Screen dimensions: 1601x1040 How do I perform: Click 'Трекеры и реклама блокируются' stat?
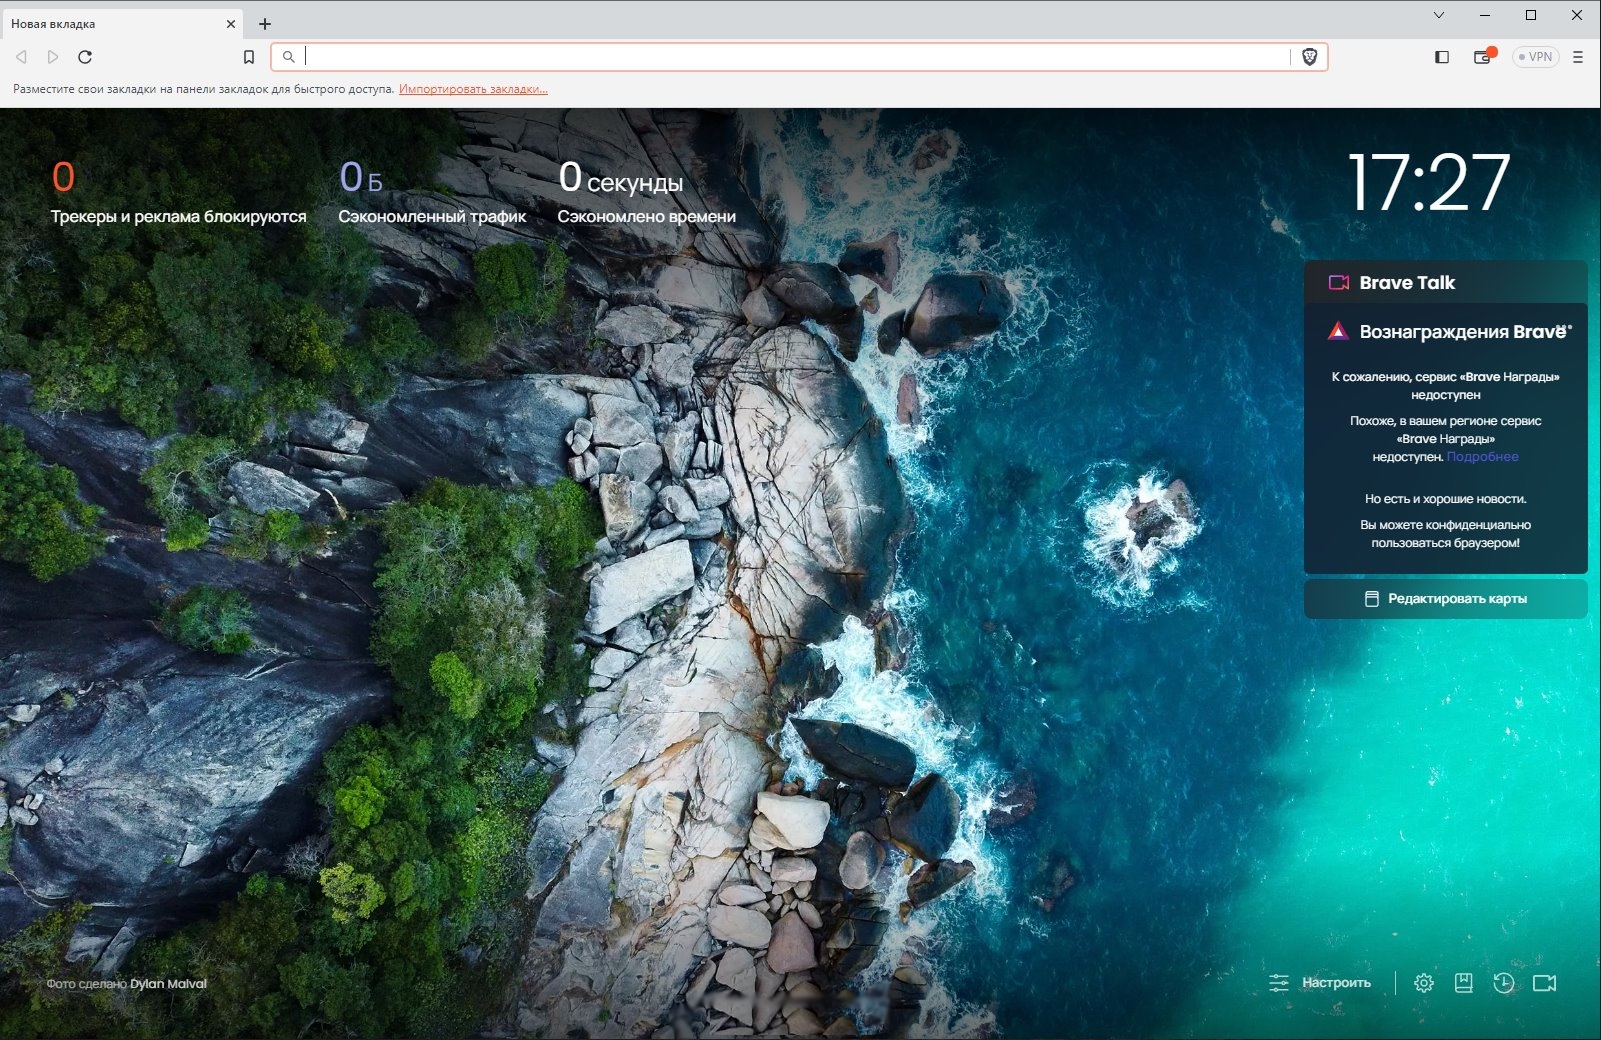pos(178,192)
